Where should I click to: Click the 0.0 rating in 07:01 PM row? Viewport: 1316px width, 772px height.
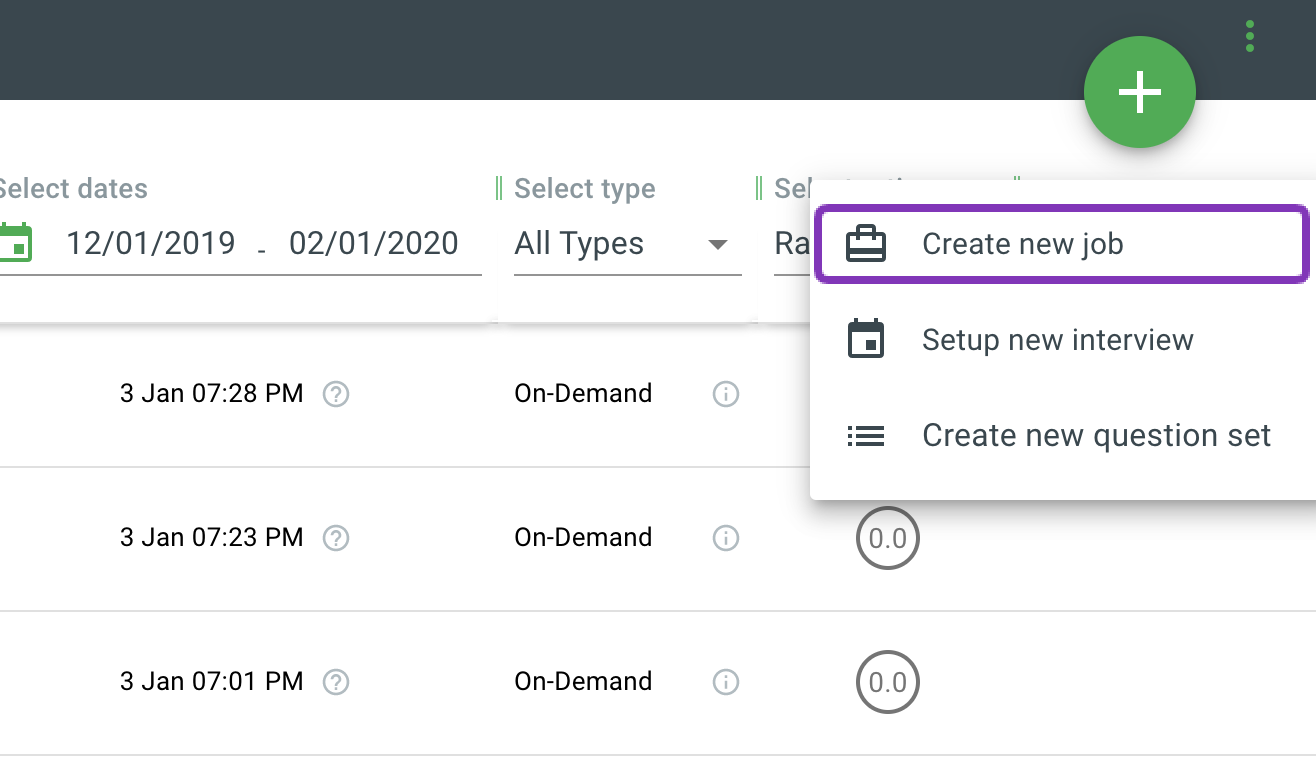tap(887, 683)
